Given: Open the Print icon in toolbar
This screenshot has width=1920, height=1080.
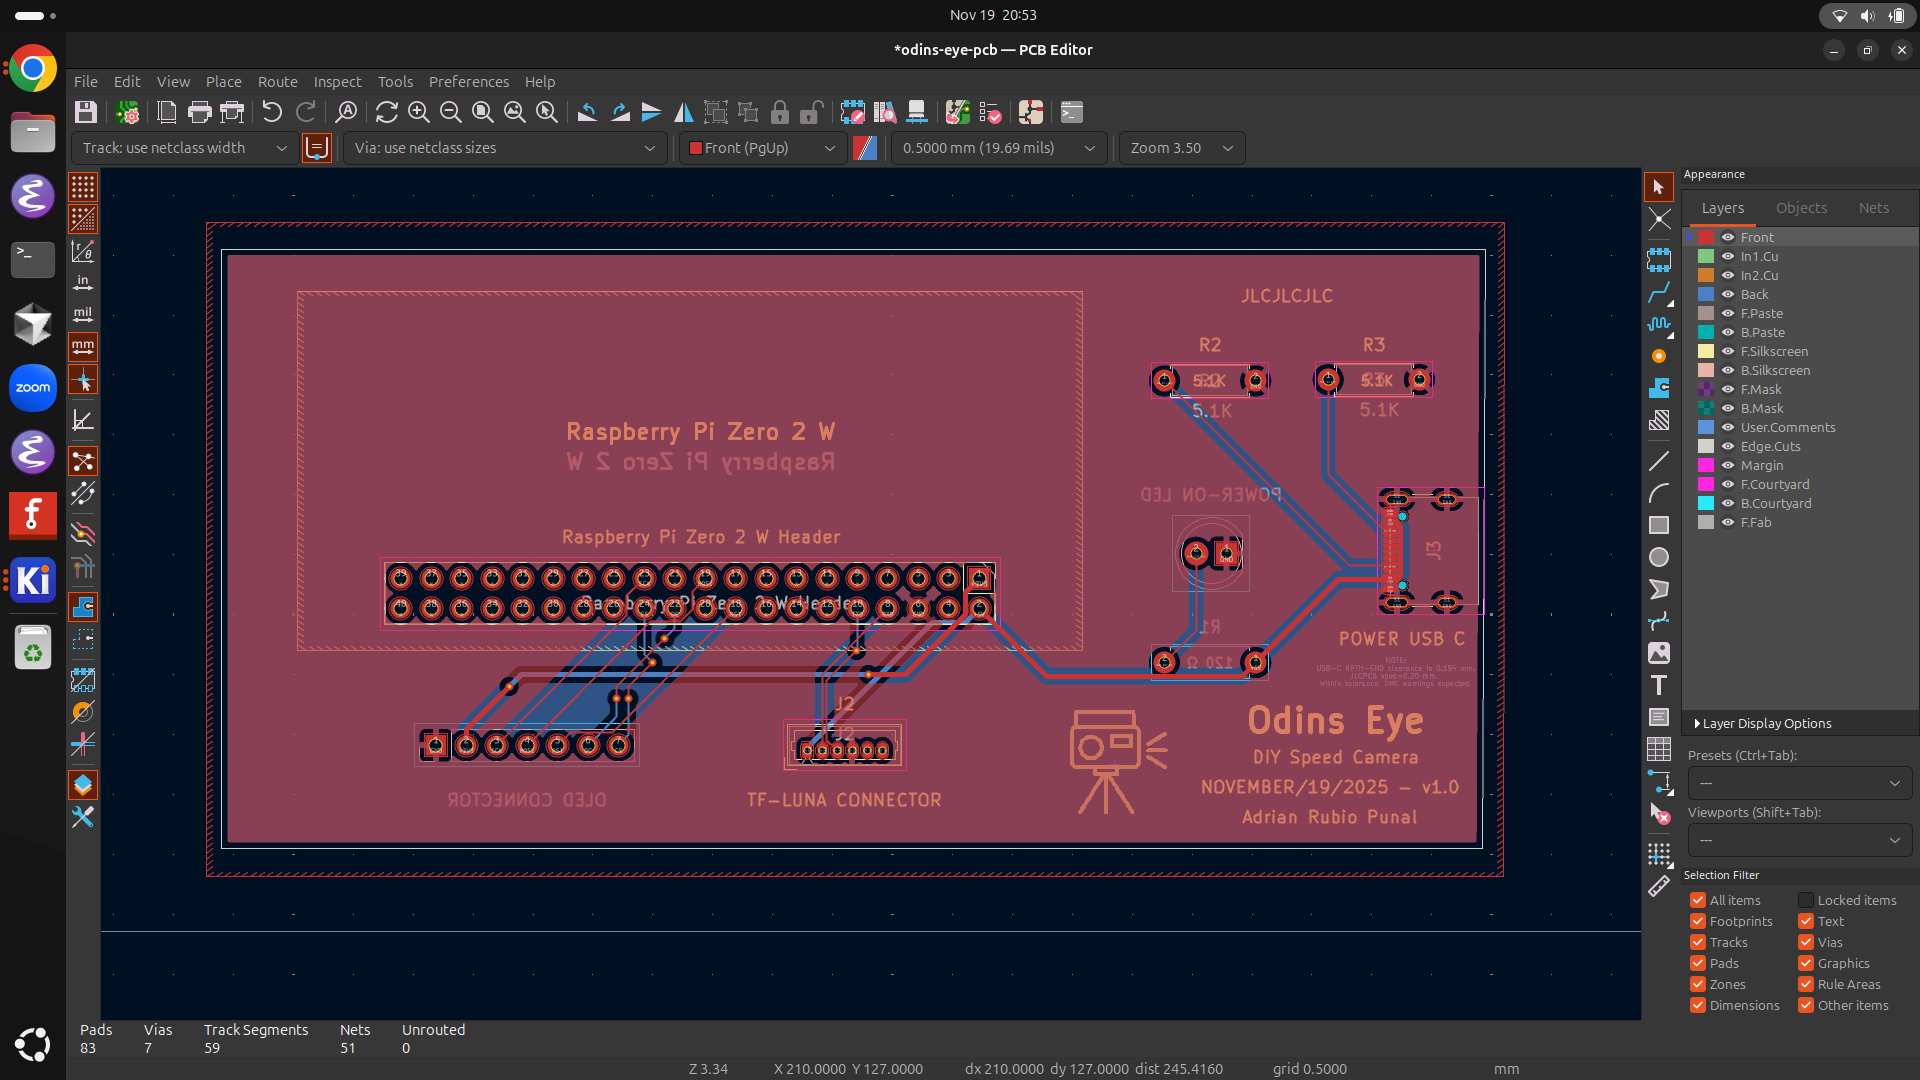Looking at the screenshot, I should pos(199,112).
